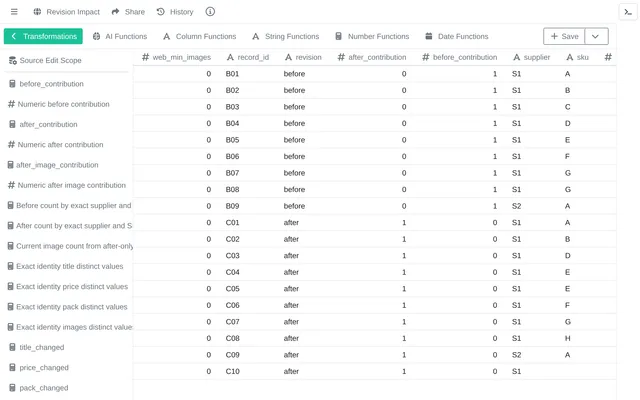The width and height of the screenshot is (640, 400).
Task: Open the Share option
Action: click(128, 12)
